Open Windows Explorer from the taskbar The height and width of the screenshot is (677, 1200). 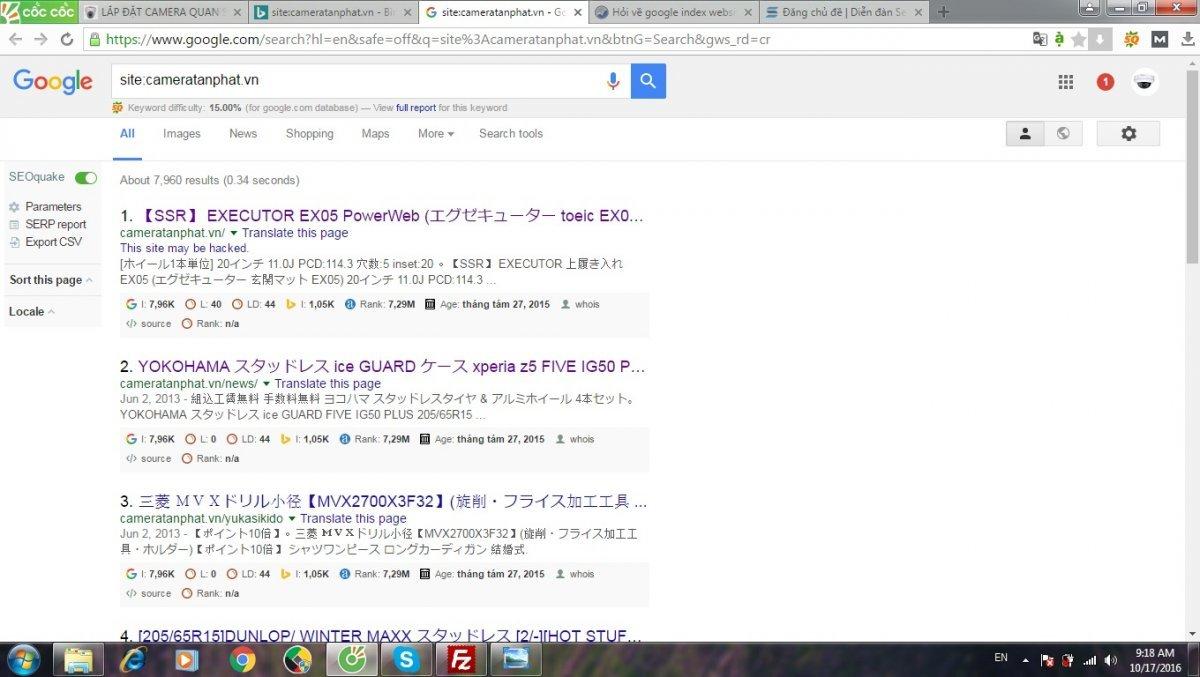pyautogui.click(x=78, y=659)
